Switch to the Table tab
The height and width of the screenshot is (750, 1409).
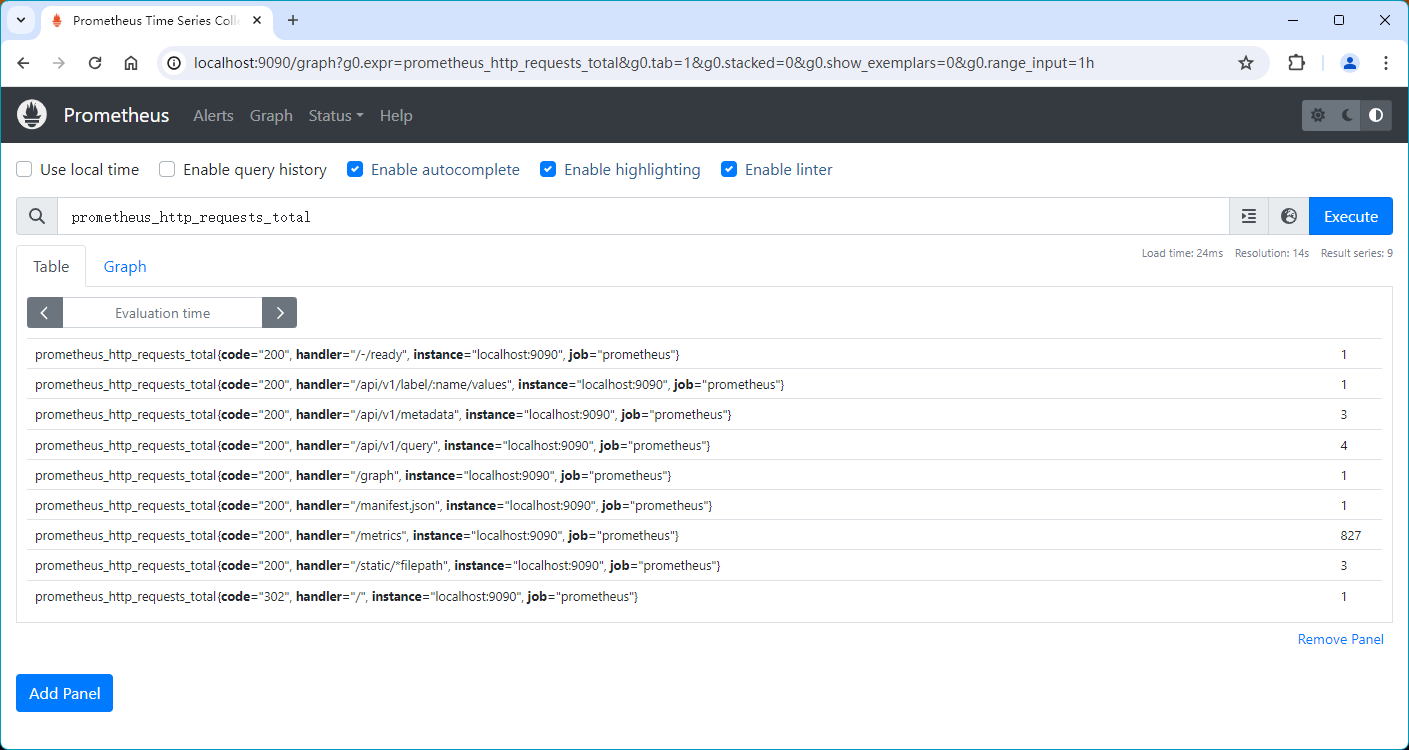[51, 266]
